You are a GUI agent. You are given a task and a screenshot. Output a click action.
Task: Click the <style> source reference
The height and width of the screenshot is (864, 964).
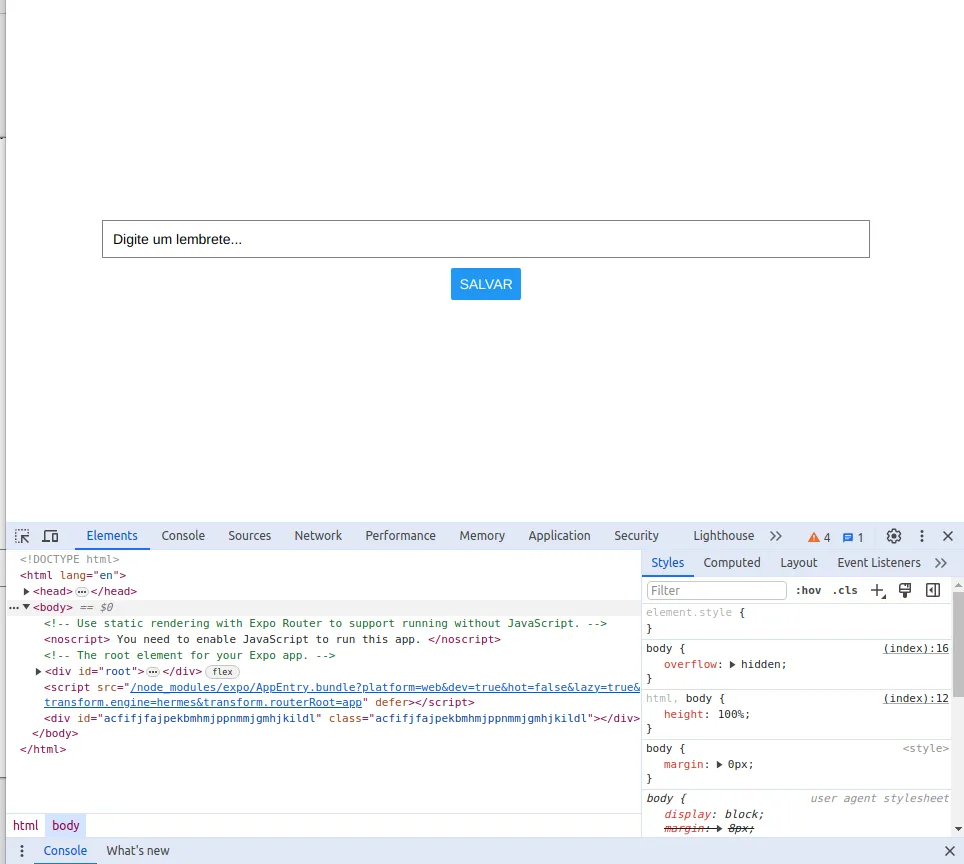pyautogui.click(x=925, y=748)
